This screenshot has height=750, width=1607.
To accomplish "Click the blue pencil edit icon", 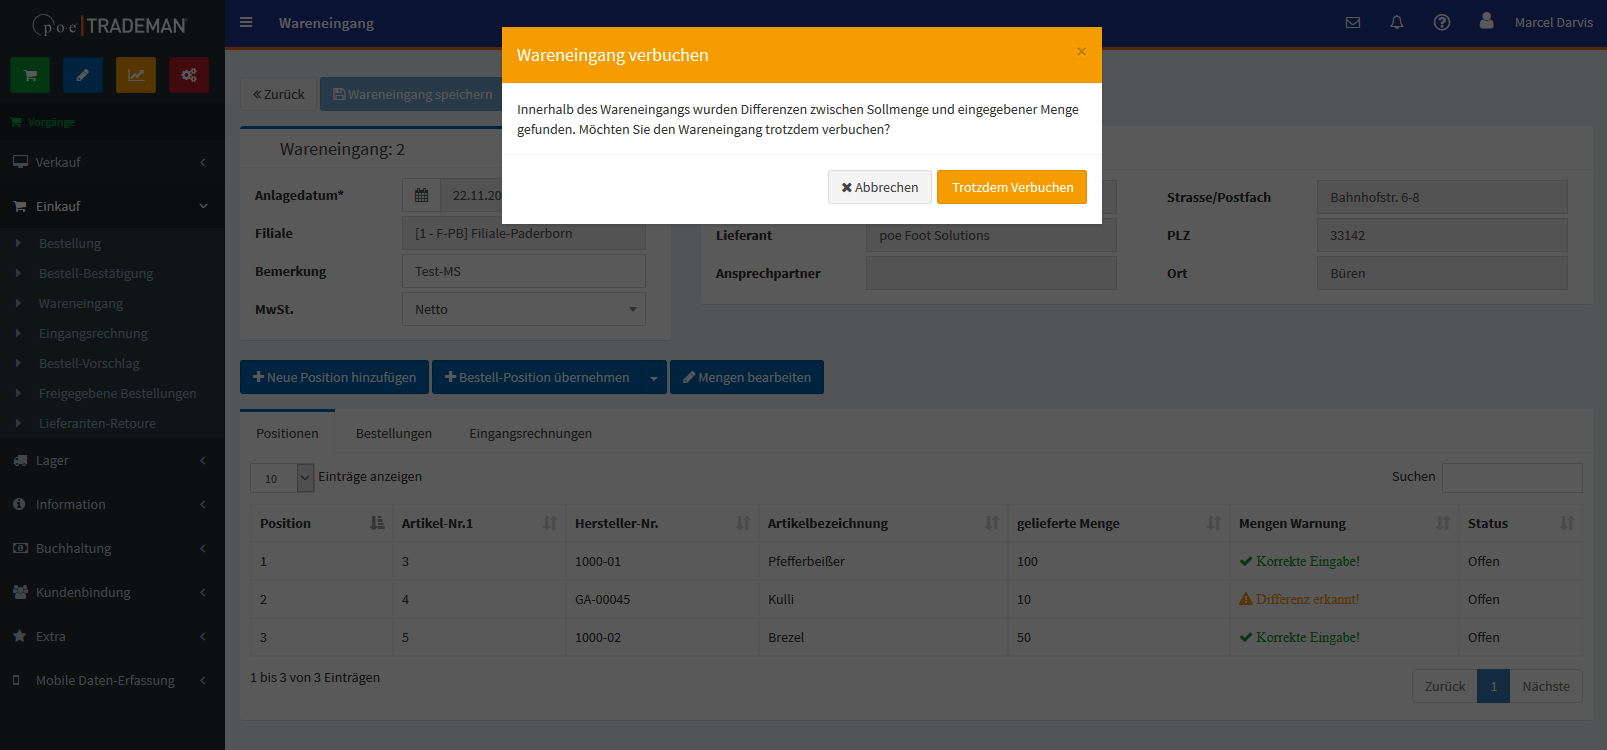I will click(x=83, y=75).
